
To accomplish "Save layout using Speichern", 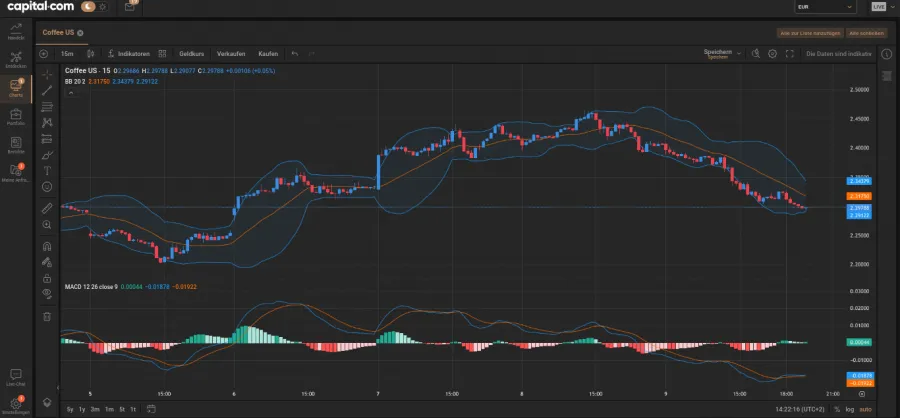I will [x=717, y=53].
